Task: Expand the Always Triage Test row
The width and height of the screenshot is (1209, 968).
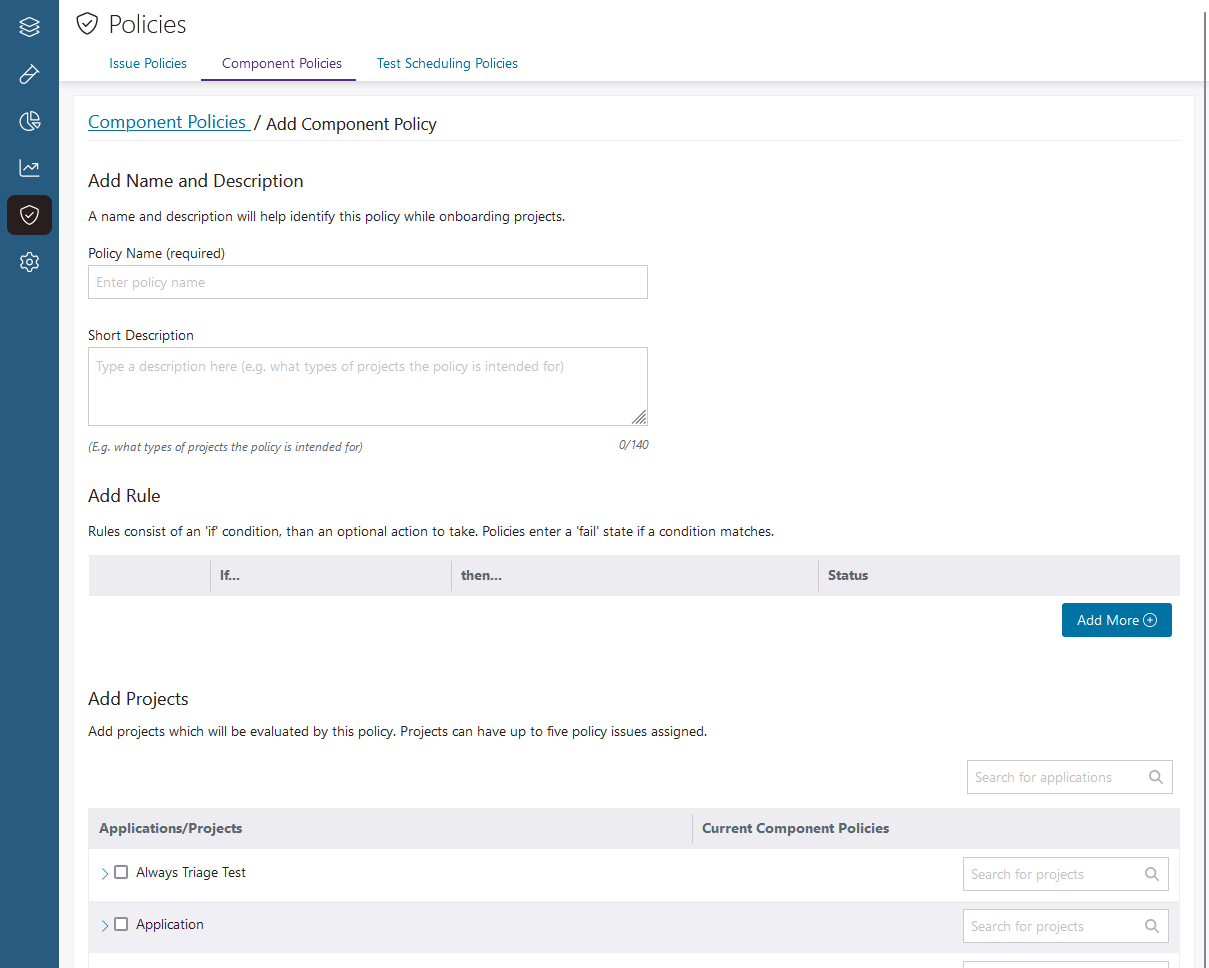Action: pyautogui.click(x=105, y=874)
